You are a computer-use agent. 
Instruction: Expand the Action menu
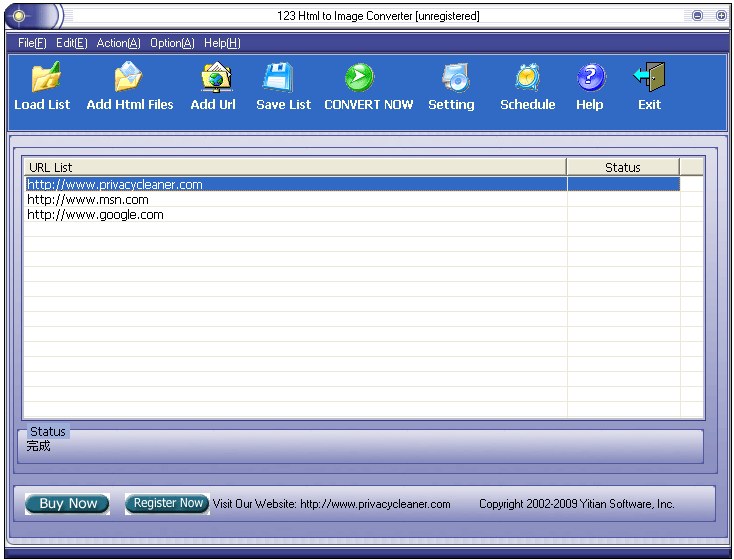pos(118,43)
